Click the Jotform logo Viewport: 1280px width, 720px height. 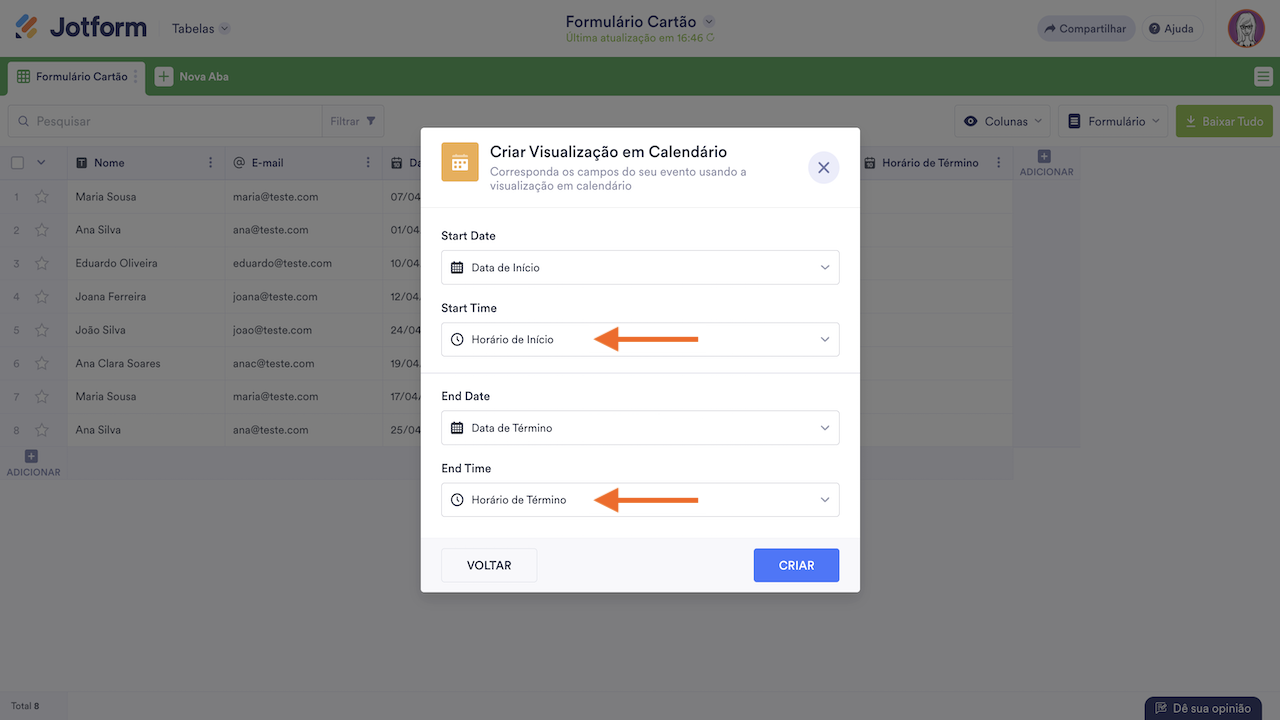[81, 28]
